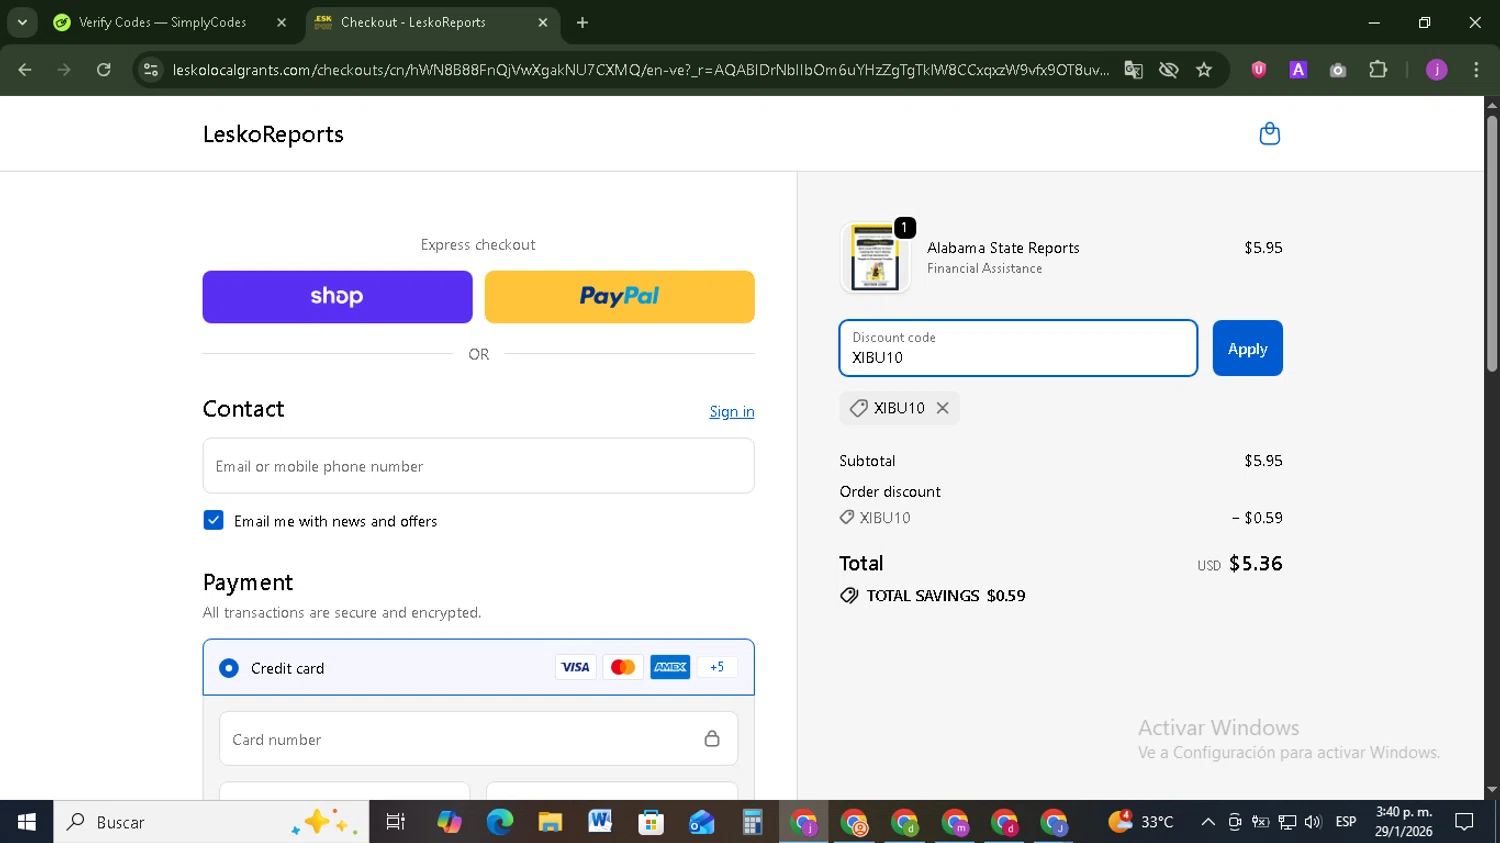The height and width of the screenshot is (843, 1500).
Task: Click the ESP language indicator
Action: (x=1346, y=822)
